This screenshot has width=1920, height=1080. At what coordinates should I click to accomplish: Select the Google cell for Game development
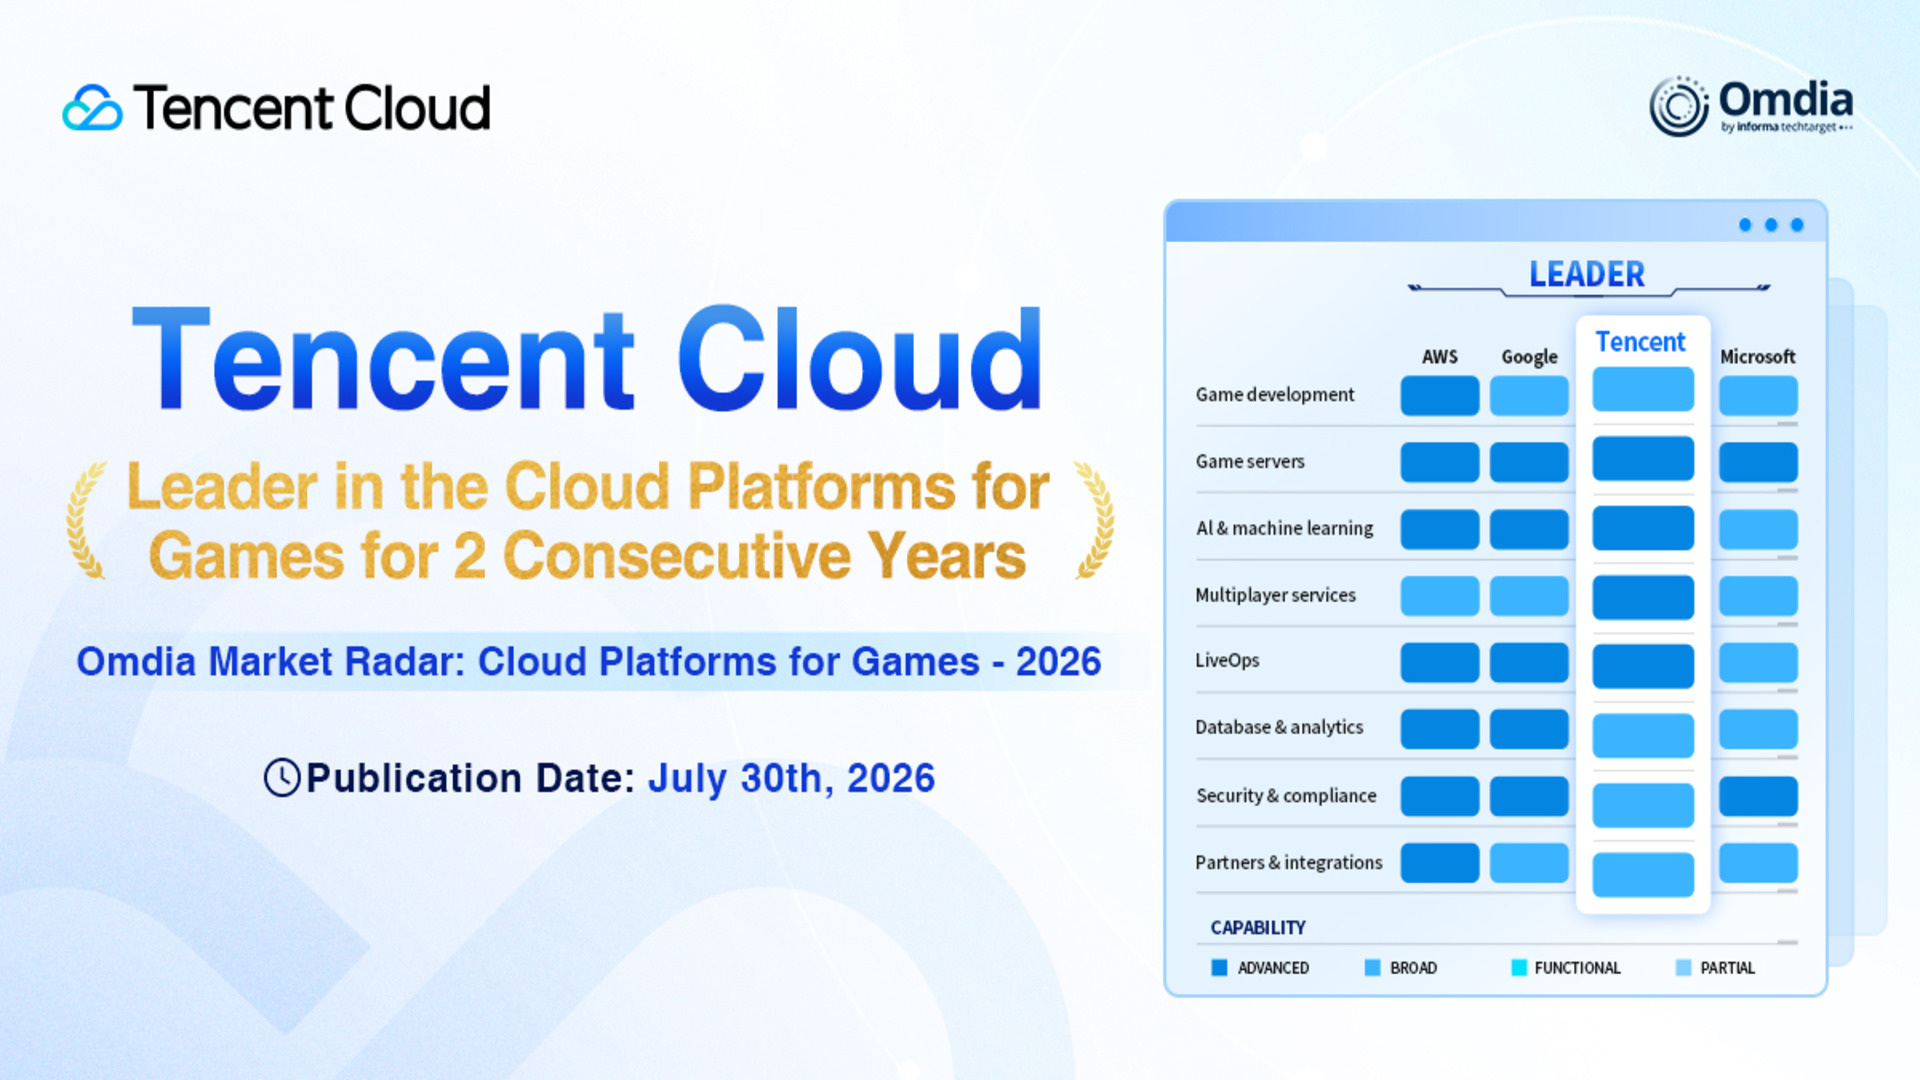1529,396
